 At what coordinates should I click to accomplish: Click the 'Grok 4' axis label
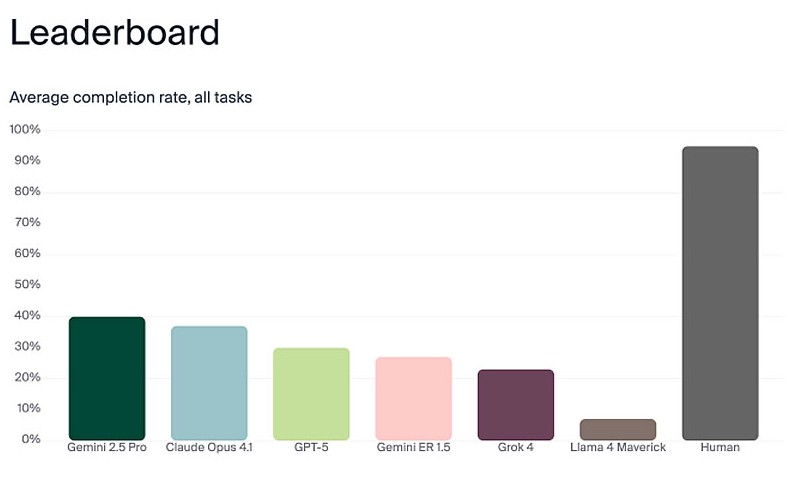coord(515,447)
